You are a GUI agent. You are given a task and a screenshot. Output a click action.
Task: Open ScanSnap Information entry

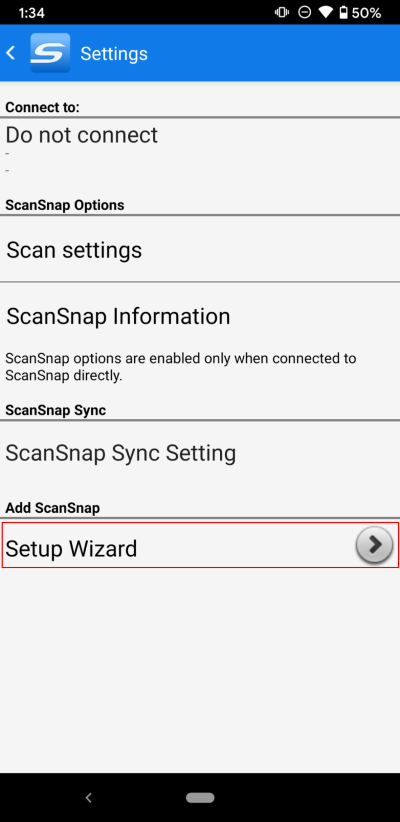coord(200,316)
